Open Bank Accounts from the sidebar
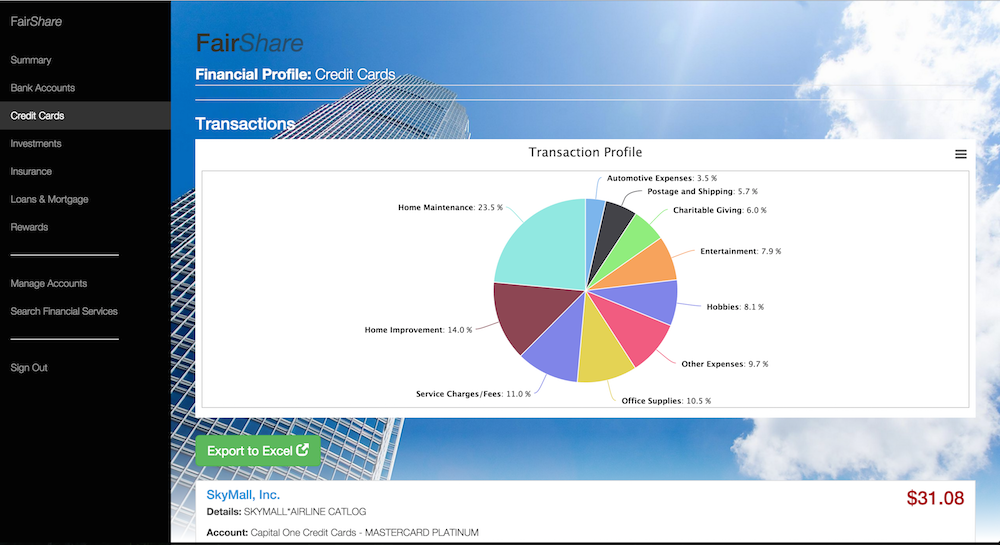 coord(43,88)
